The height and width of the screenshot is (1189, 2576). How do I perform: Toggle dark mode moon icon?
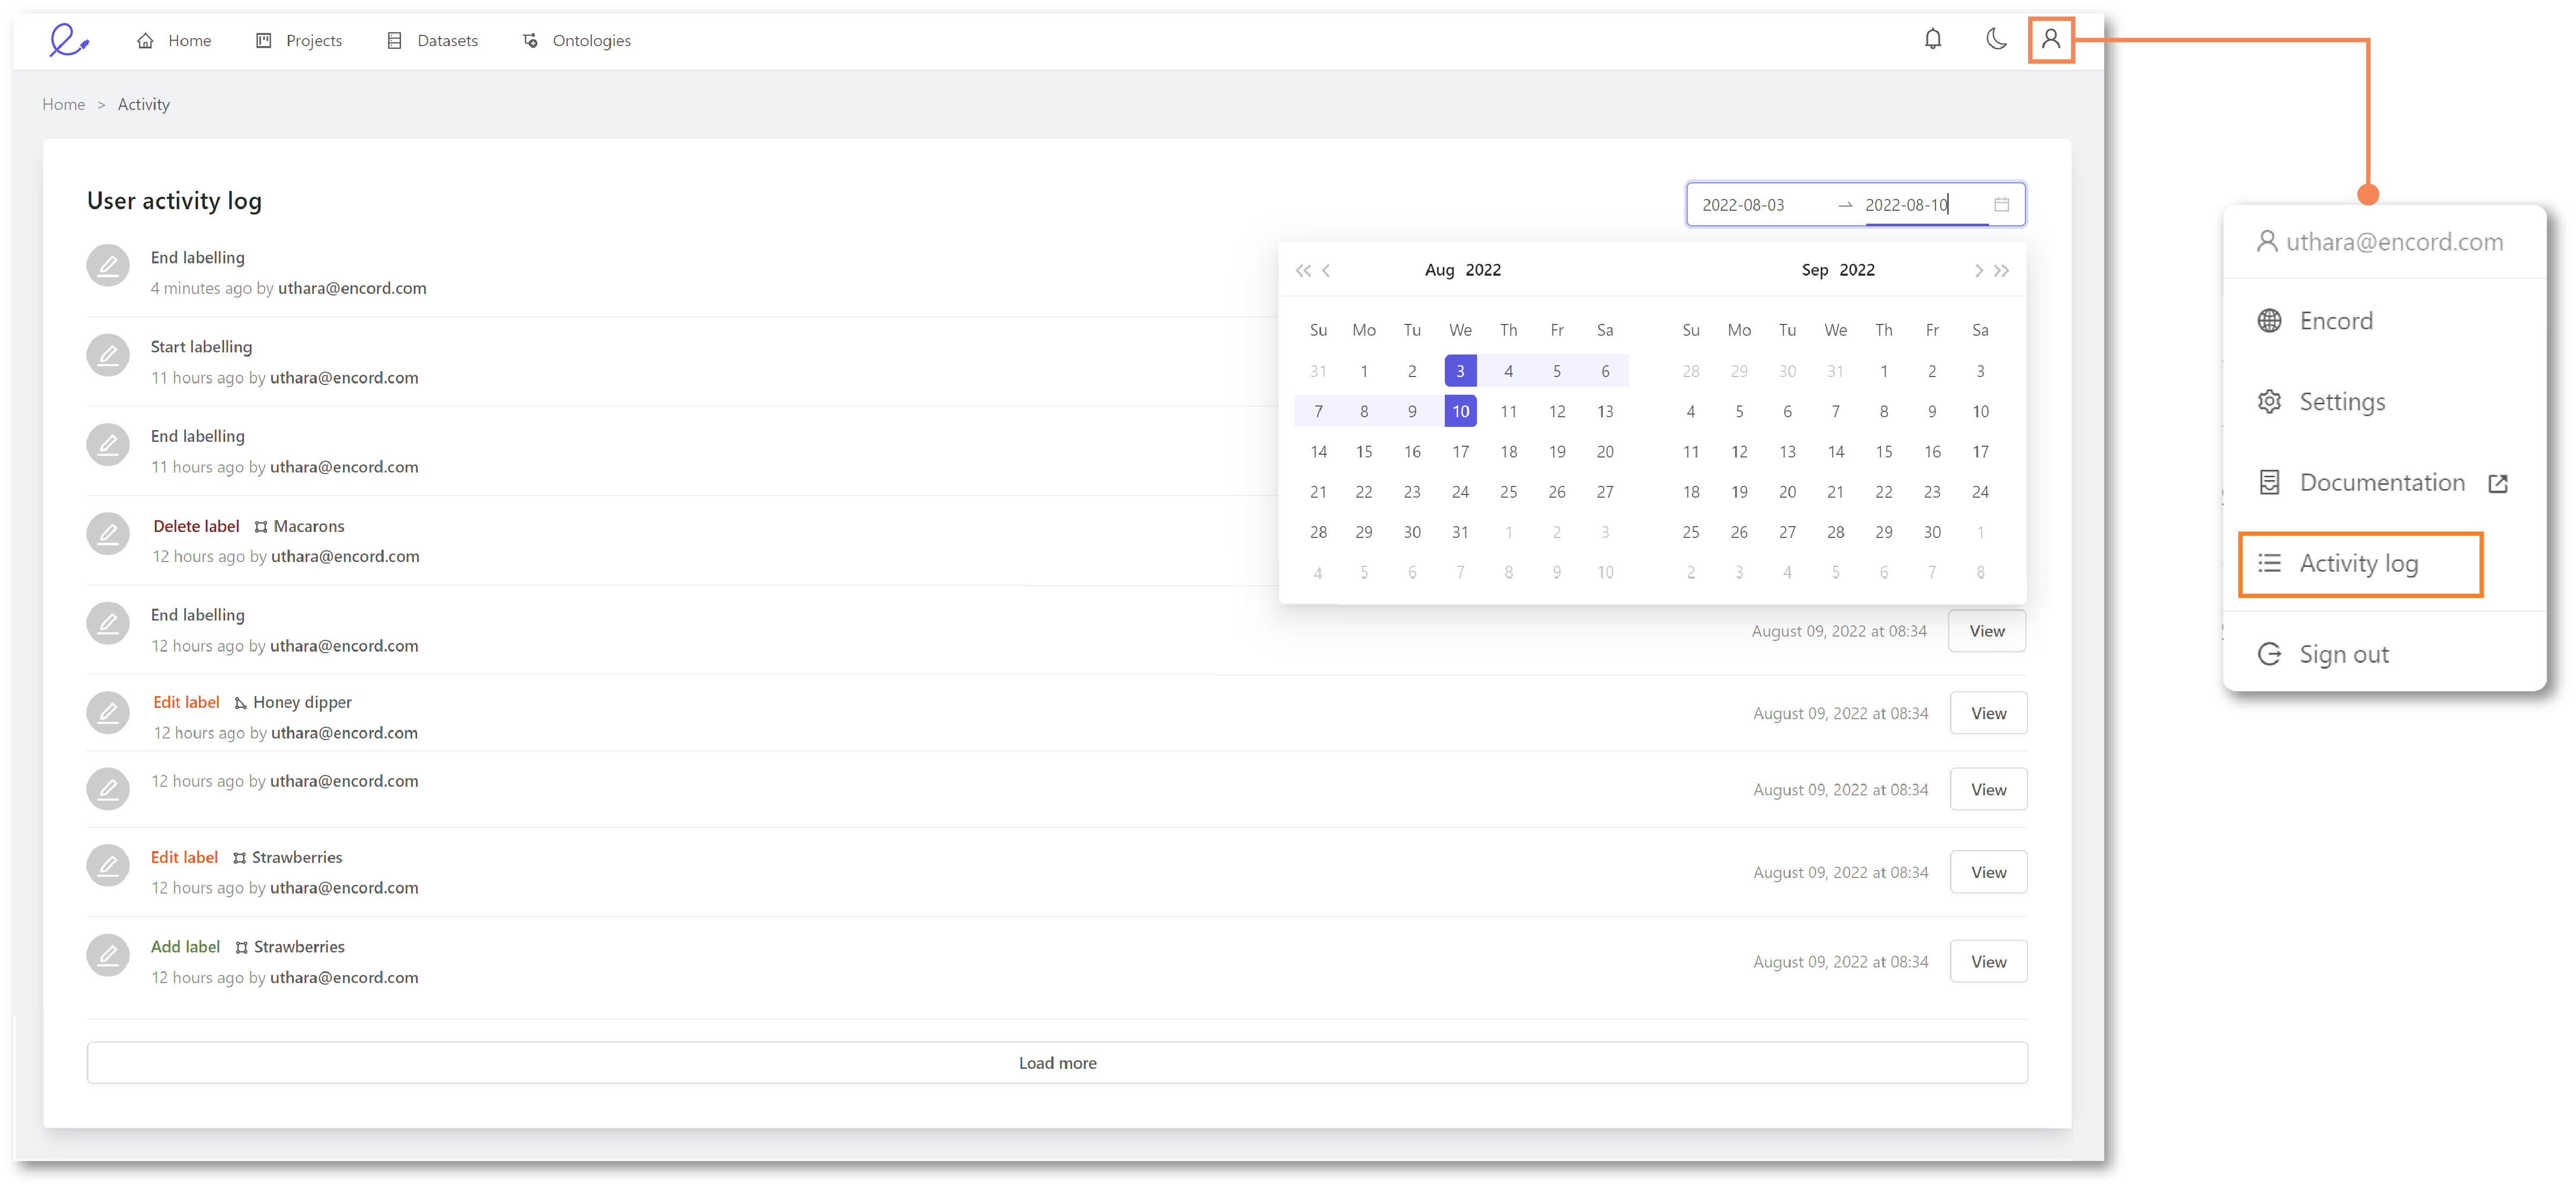click(x=1995, y=39)
